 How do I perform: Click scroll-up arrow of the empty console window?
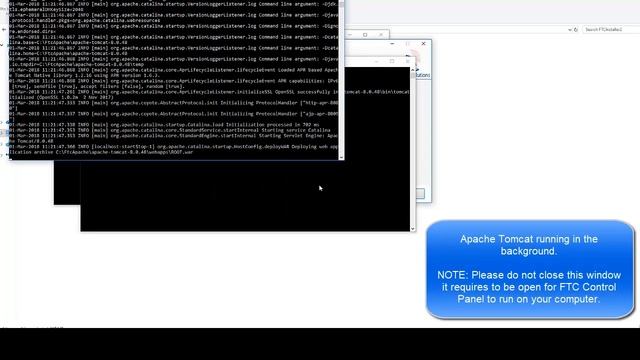tap(413, 70)
